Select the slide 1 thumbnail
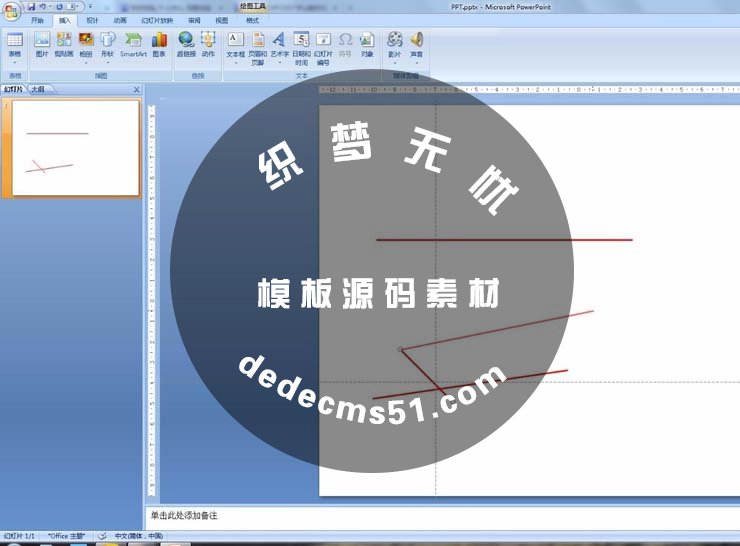Screen dimensions: 740x546 (75, 148)
